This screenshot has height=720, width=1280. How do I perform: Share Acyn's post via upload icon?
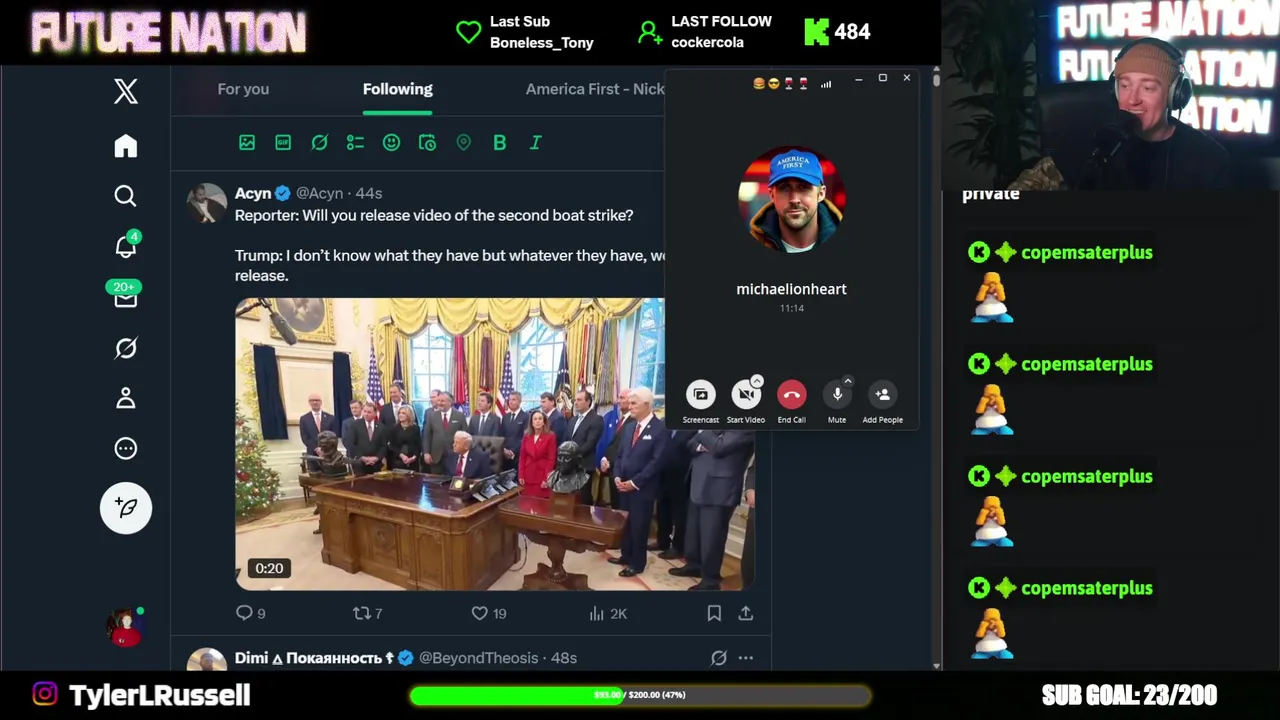(x=746, y=613)
